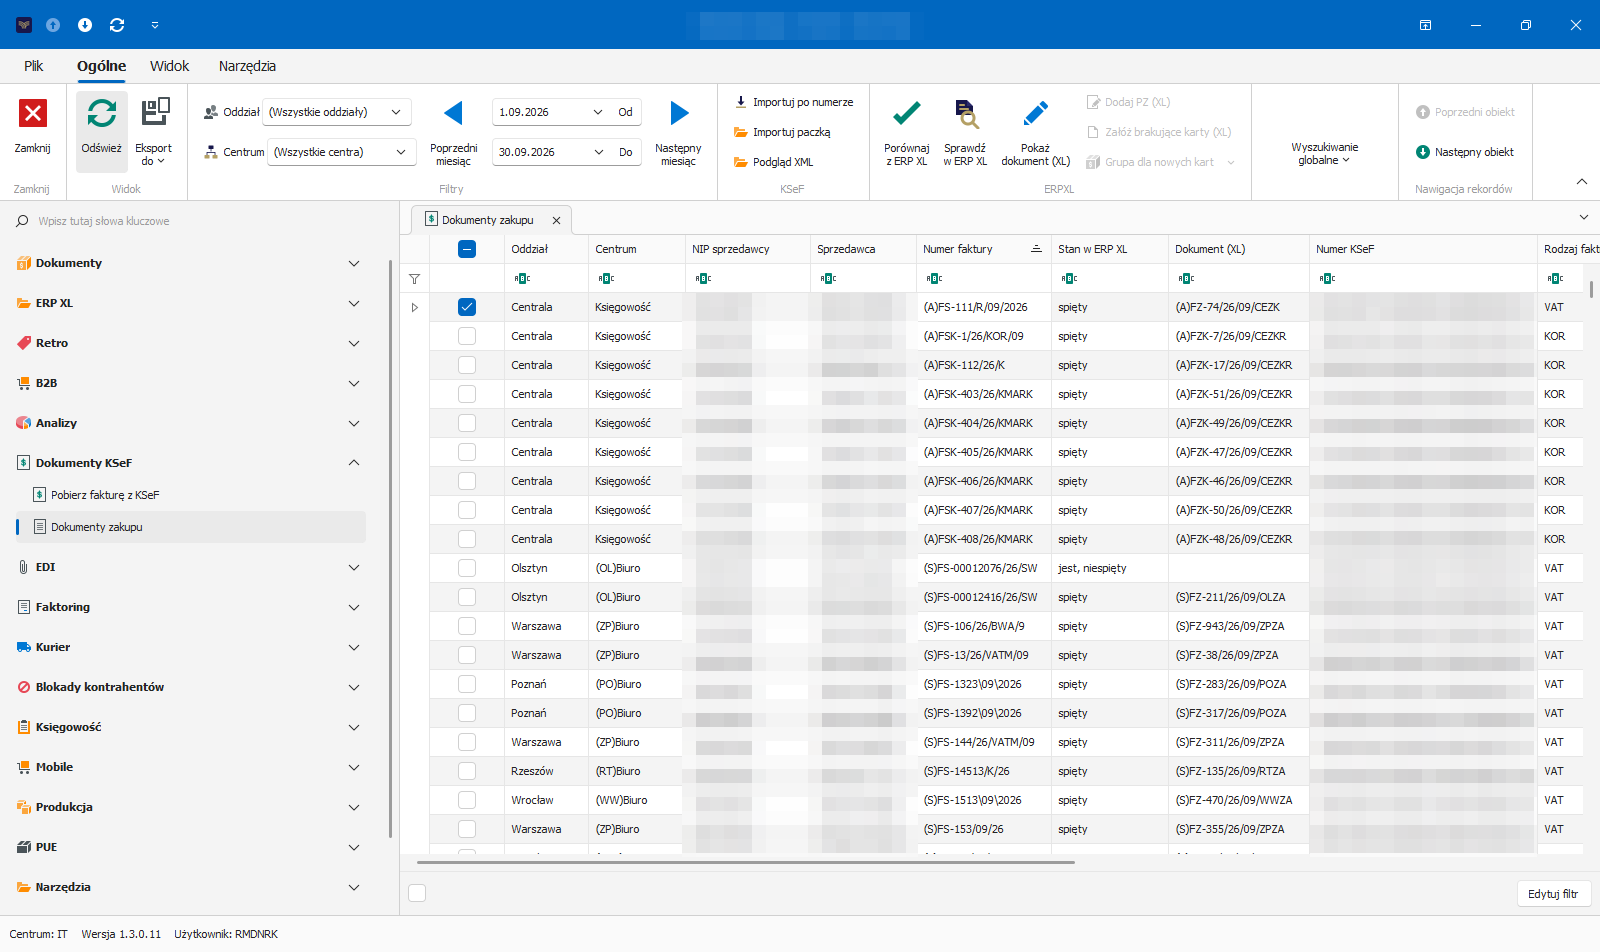Image resolution: width=1600 pixels, height=952 pixels.
Task: Click the red Zamknij close icon
Action: 33,113
